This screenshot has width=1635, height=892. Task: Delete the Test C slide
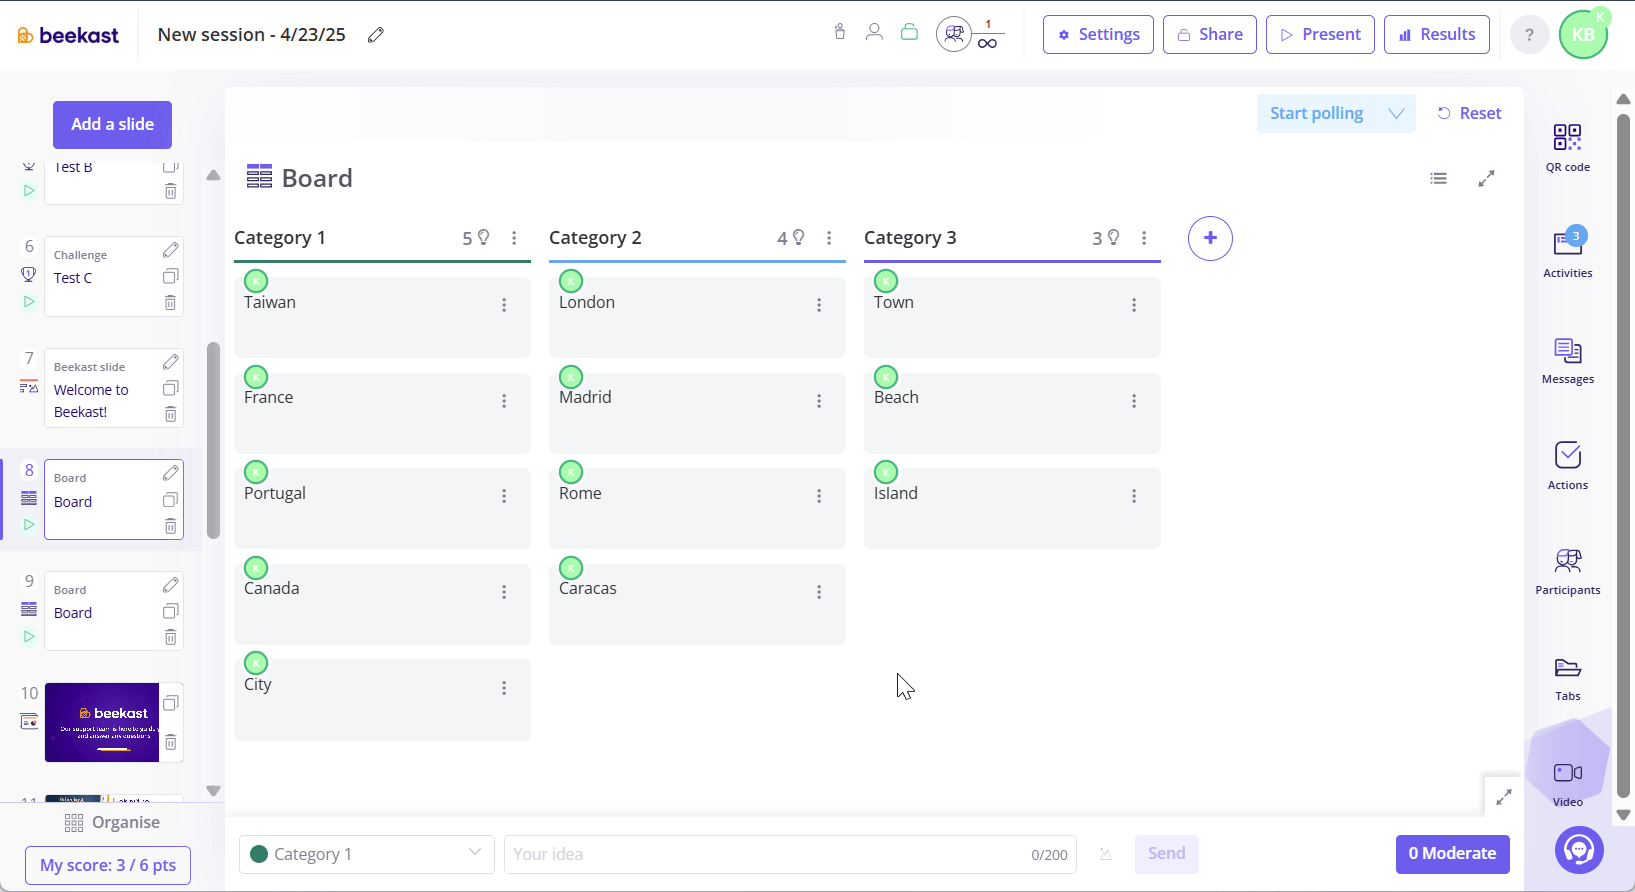click(171, 303)
